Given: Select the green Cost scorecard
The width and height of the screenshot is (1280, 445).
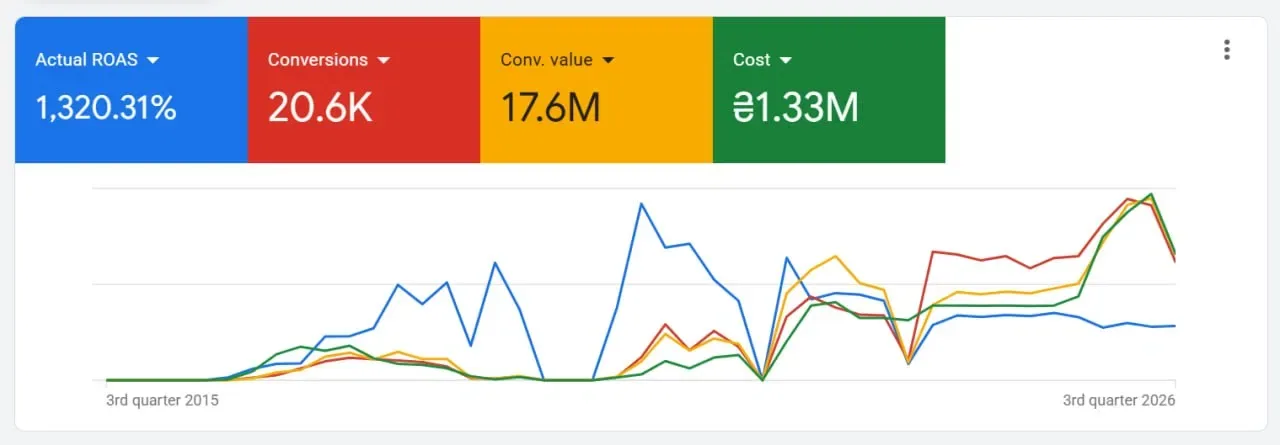Looking at the screenshot, I should click(829, 89).
